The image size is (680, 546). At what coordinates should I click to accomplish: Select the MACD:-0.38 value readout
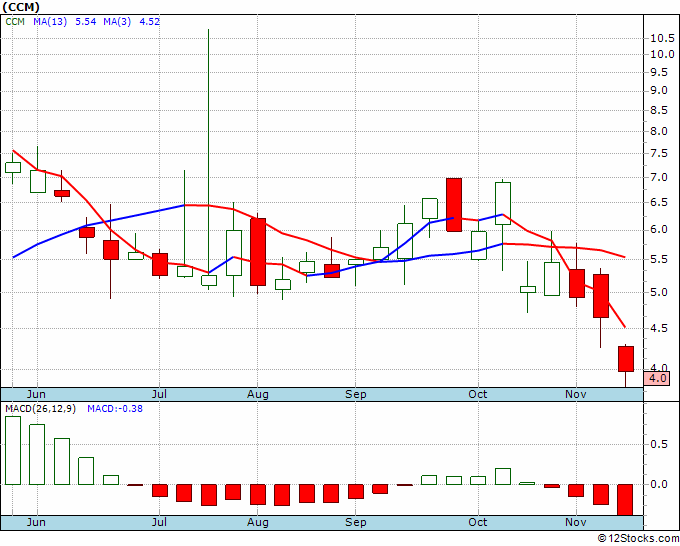tap(114, 409)
